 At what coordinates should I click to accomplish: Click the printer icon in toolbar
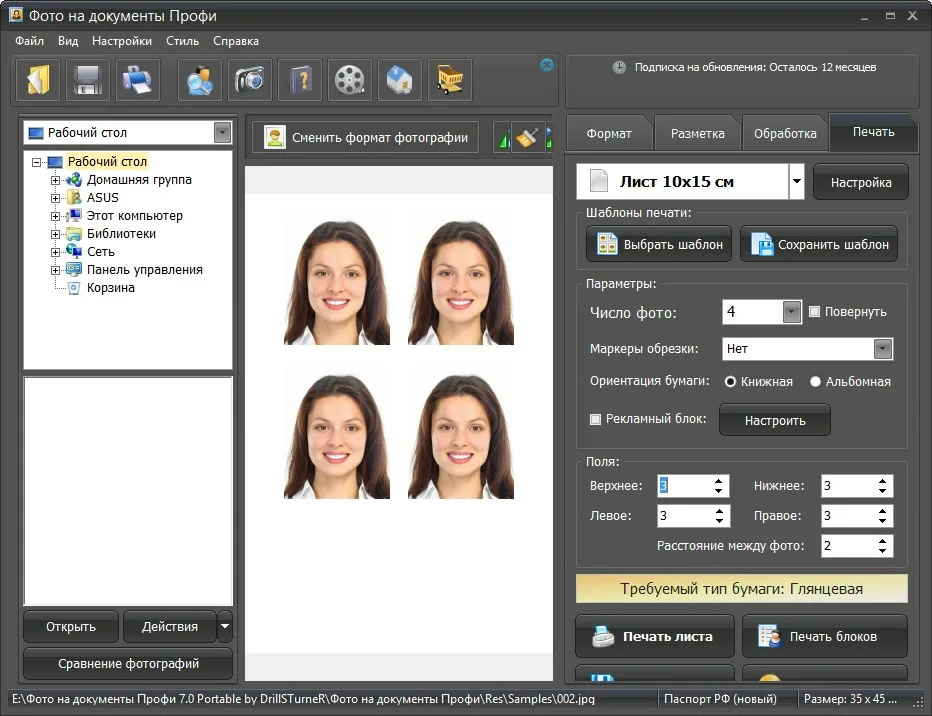click(137, 80)
